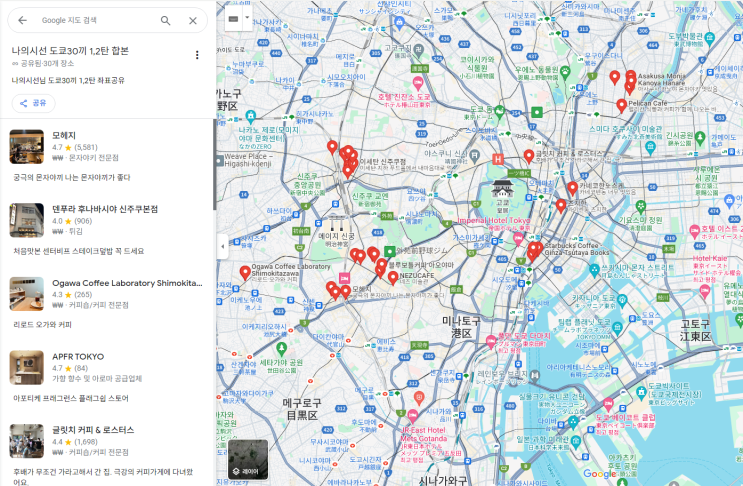Go back with the arrow in search bar

[22, 20]
